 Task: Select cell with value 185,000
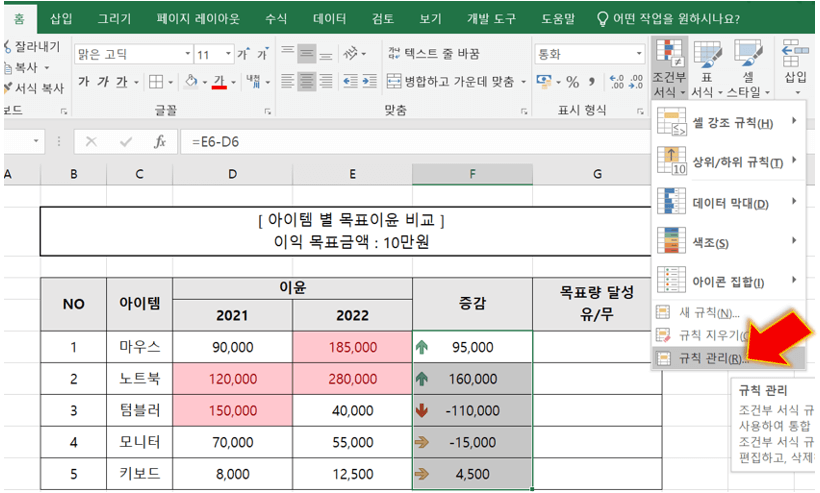pyautogui.click(x=352, y=347)
